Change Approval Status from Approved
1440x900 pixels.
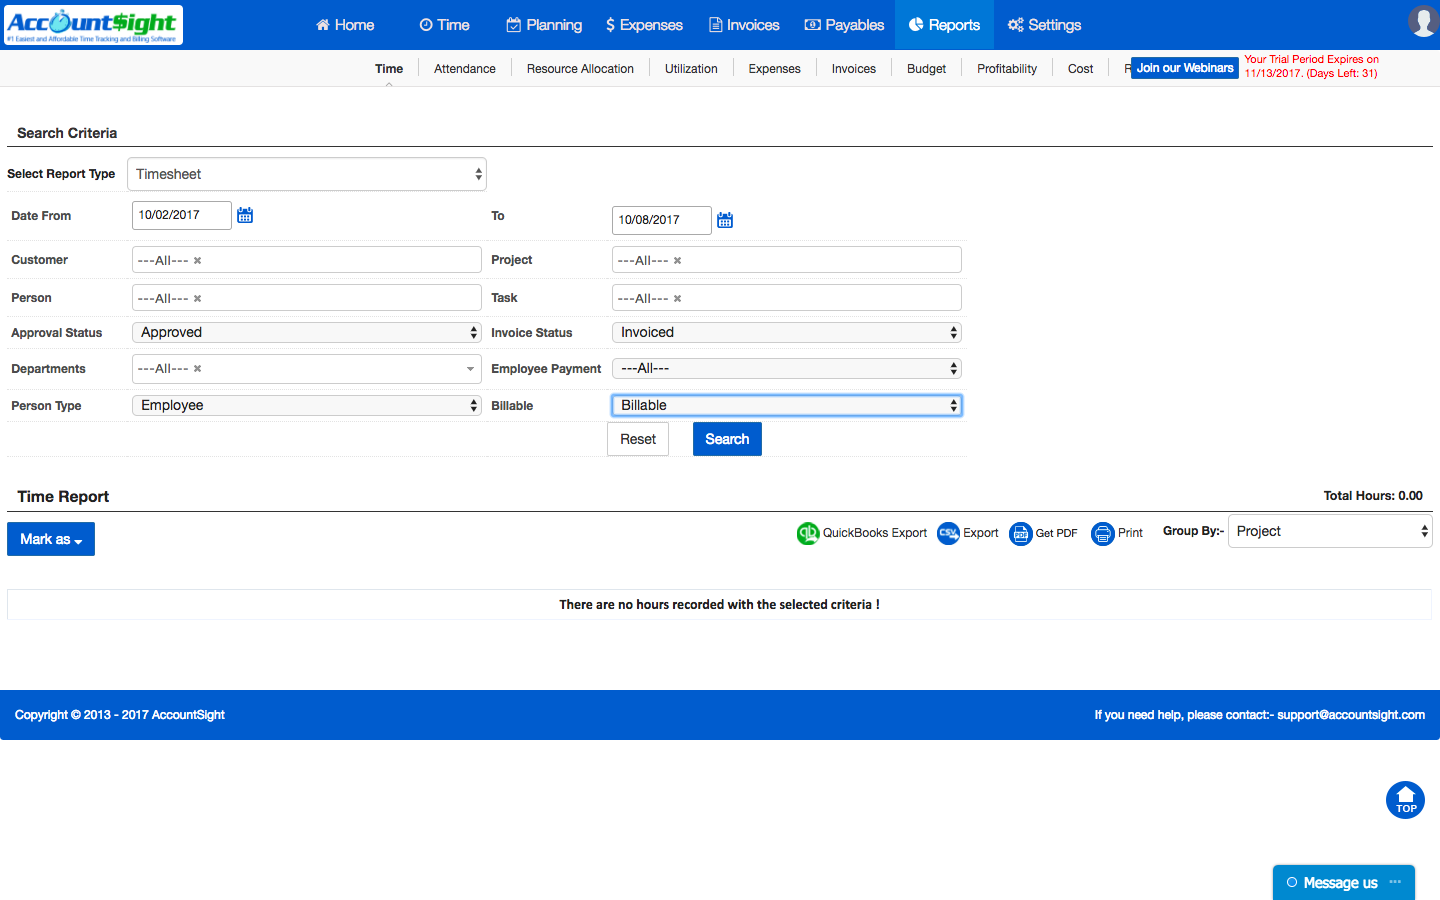pos(306,332)
